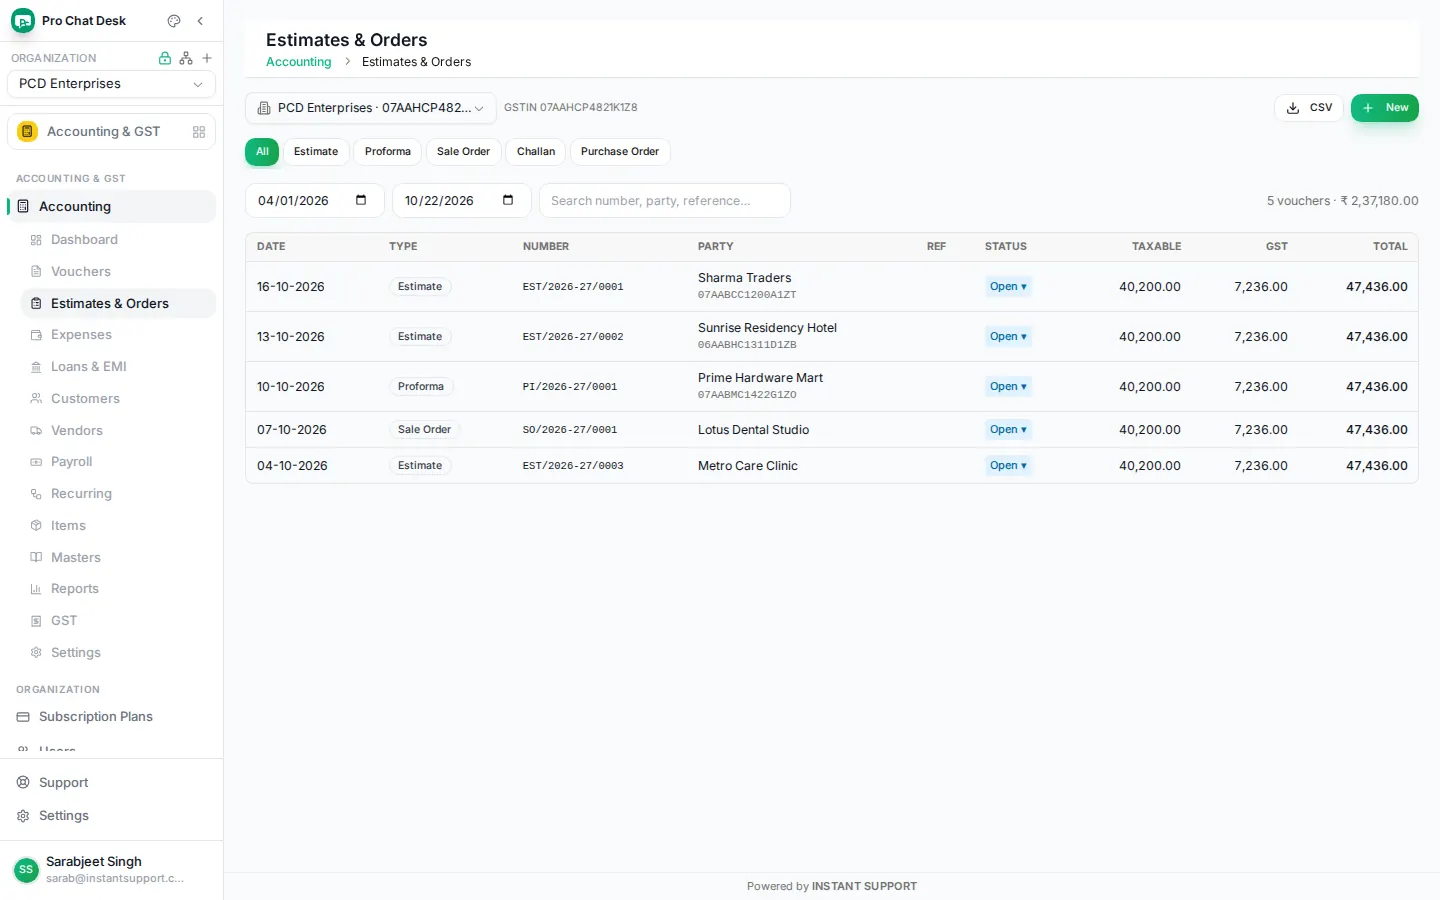Image resolution: width=1440 pixels, height=900 pixels.
Task: Open the organization hierarchy icon
Action: [186, 58]
